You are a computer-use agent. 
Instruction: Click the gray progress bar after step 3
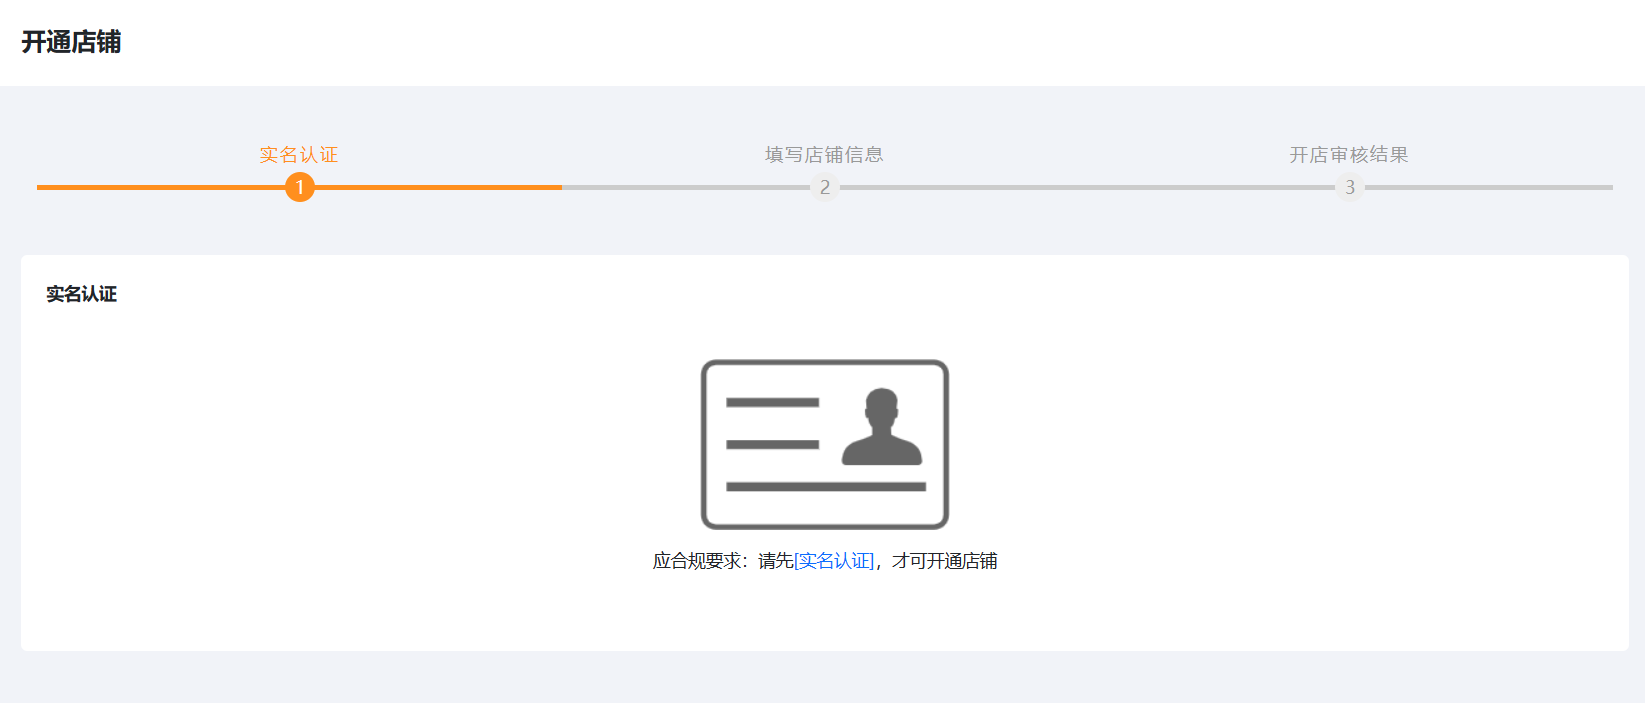(x=1490, y=187)
